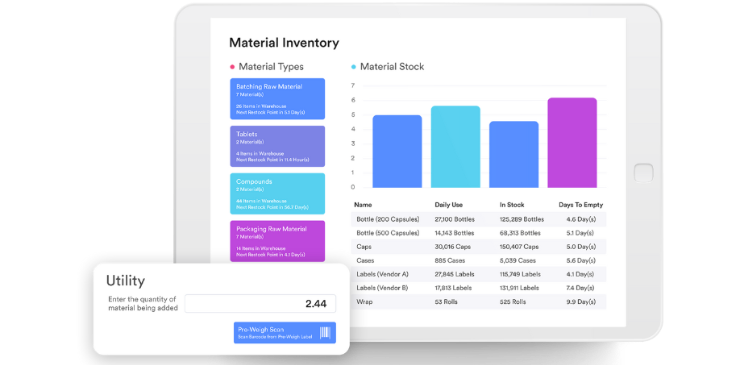The height and width of the screenshot is (365, 740).
Task: Click the 525 Rolls cell
Action: click(x=513, y=301)
